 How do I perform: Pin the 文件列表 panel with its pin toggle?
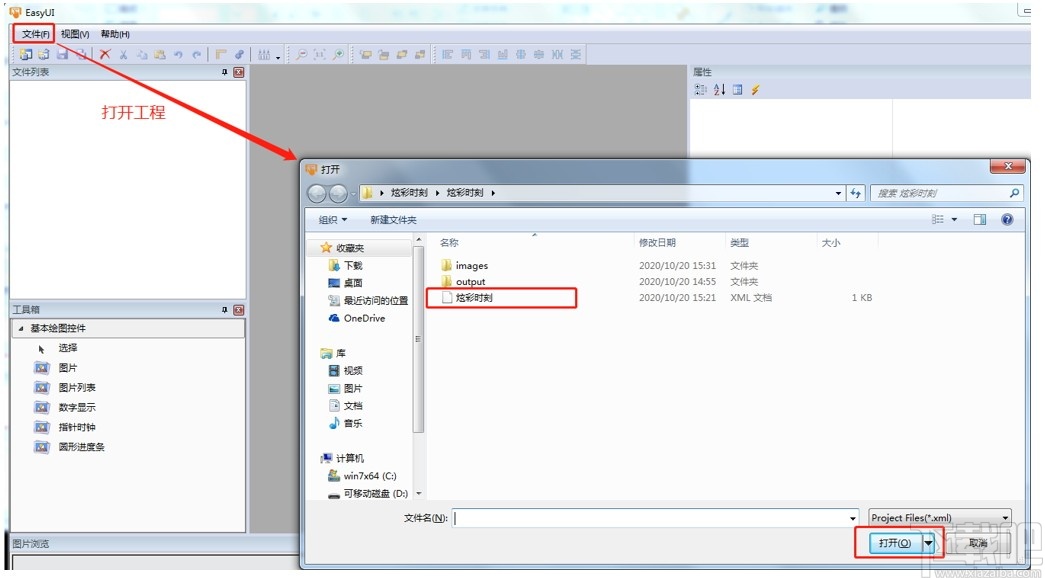225,71
